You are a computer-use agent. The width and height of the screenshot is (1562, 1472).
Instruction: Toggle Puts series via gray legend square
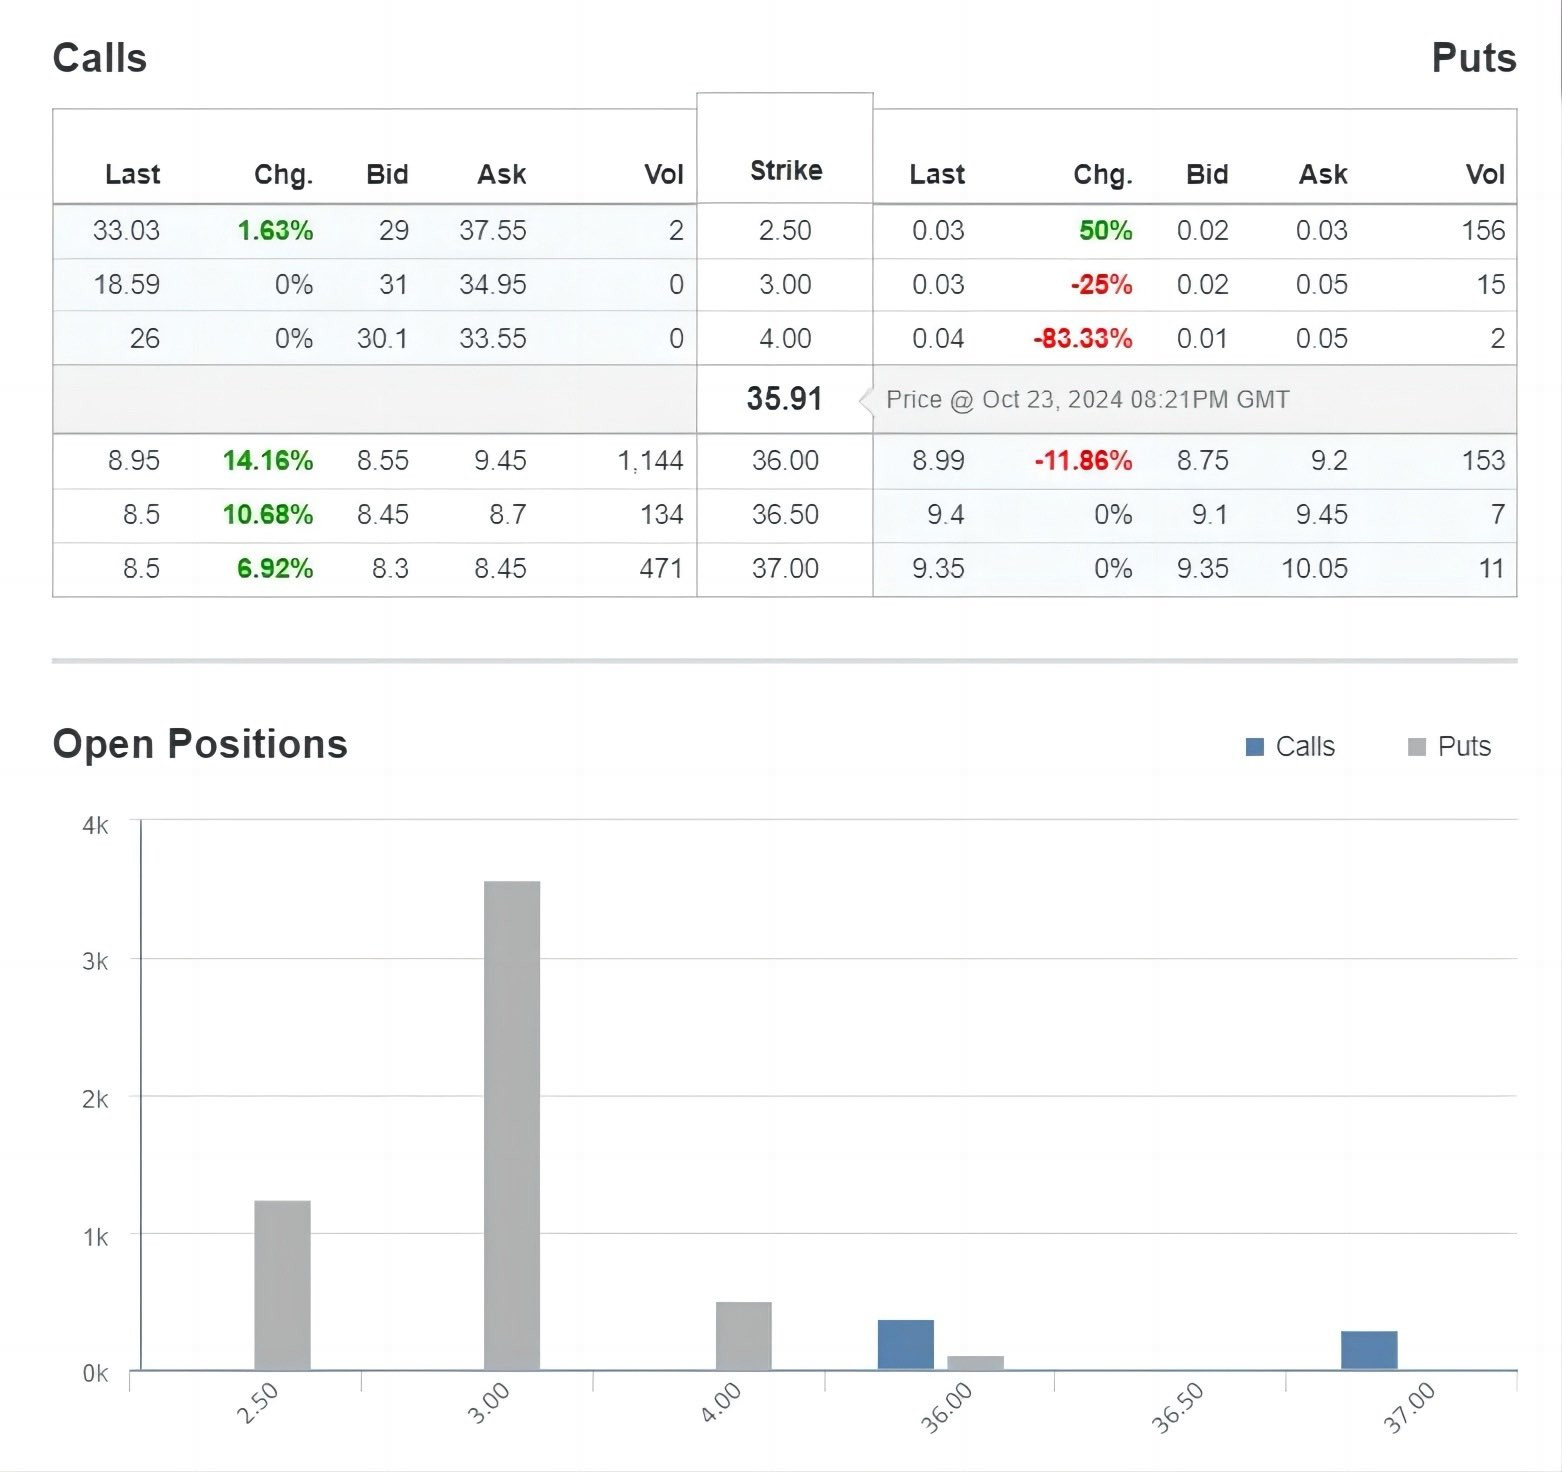pyautogui.click(x=1416, y=747)
